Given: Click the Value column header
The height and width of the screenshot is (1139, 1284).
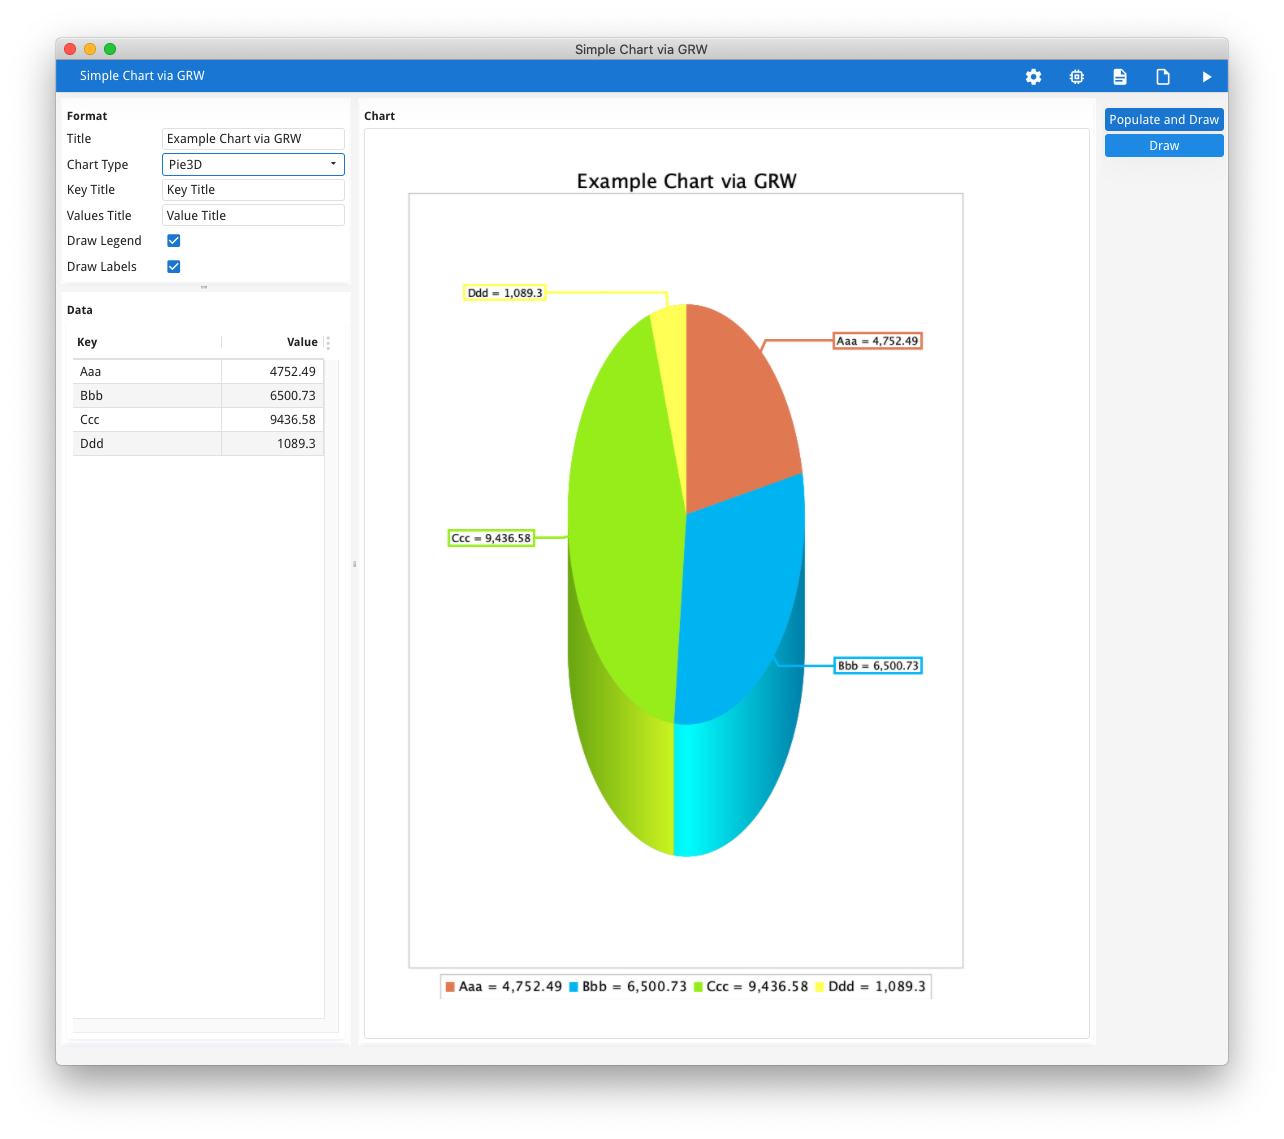Looking at the screenshot, I should click(x=302, y=342).
